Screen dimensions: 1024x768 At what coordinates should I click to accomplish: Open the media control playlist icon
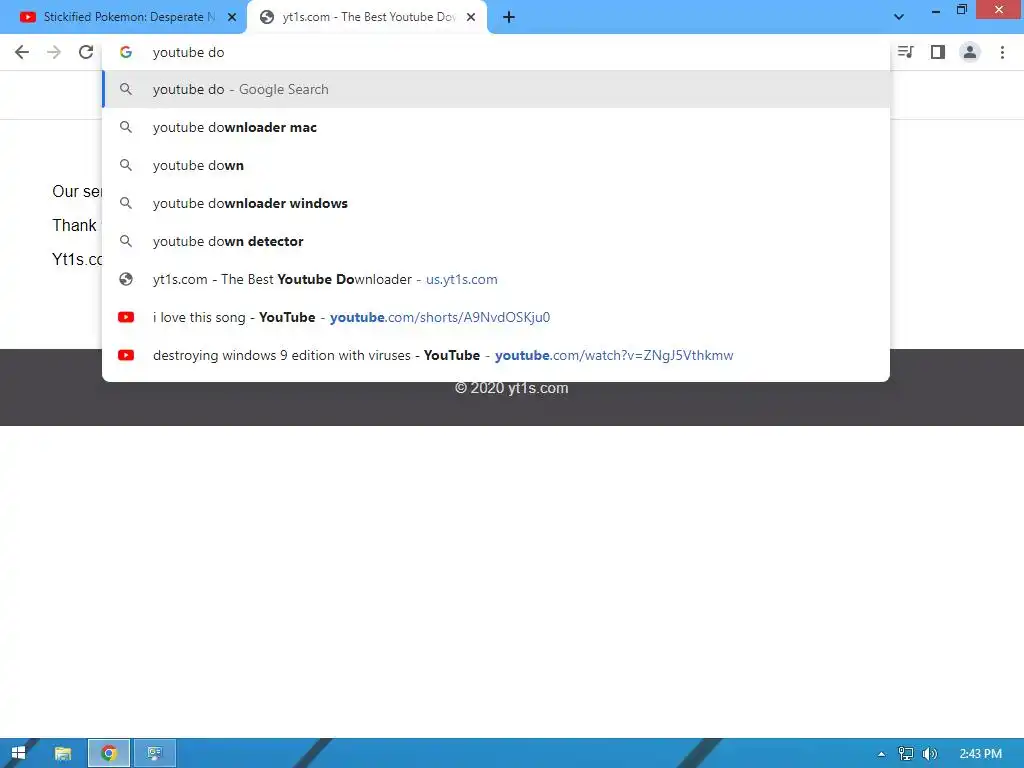point(906,52)
